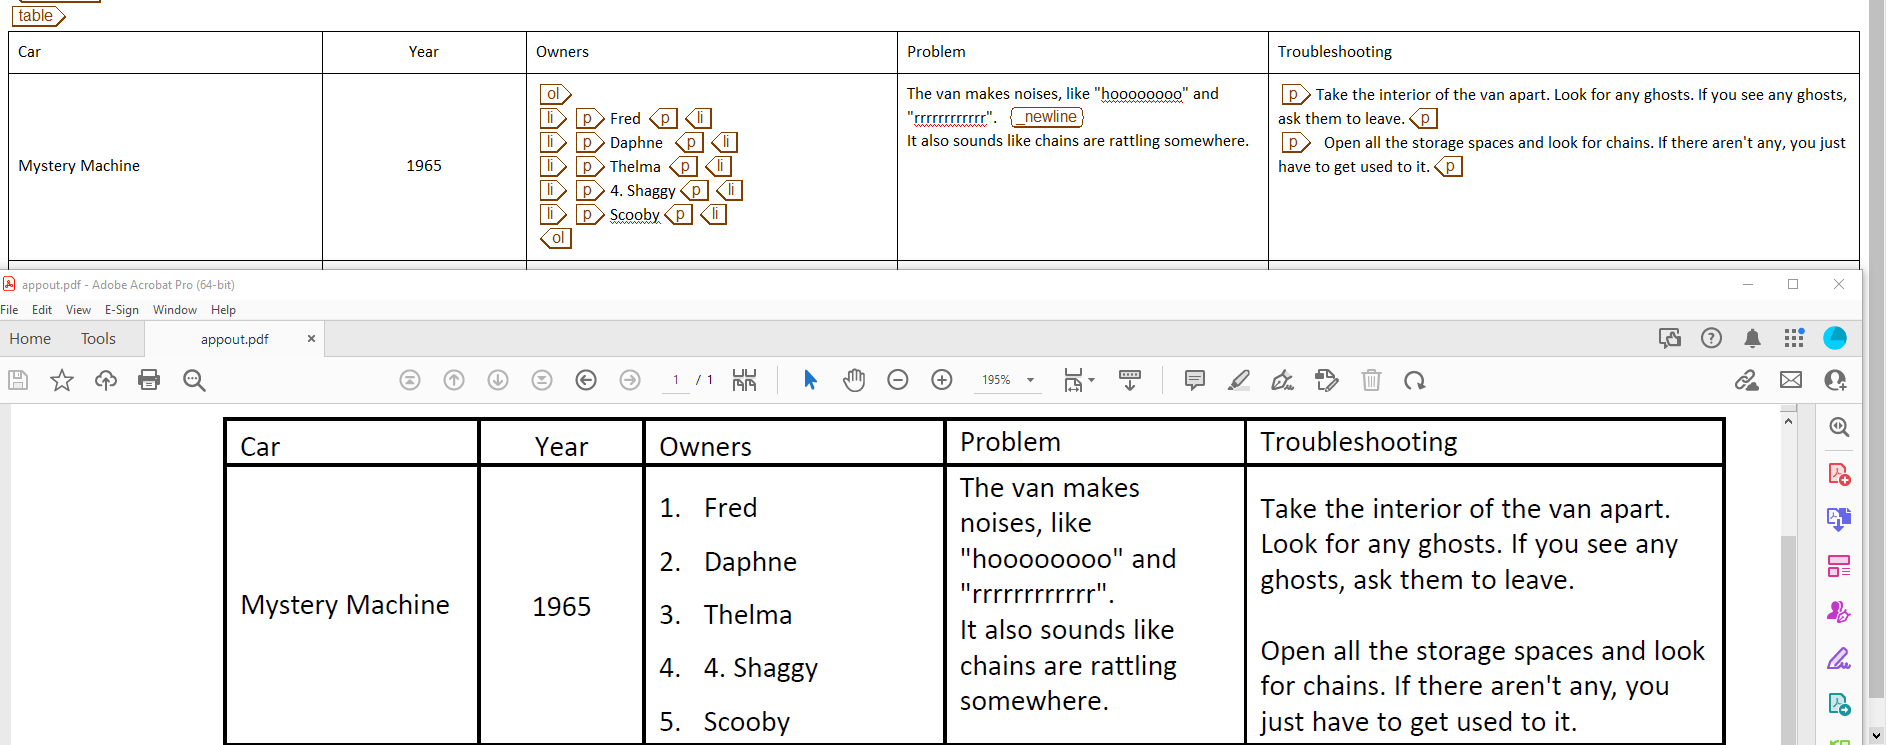Open the Create PDF tool in sidebar

(x=1838, y=474)
